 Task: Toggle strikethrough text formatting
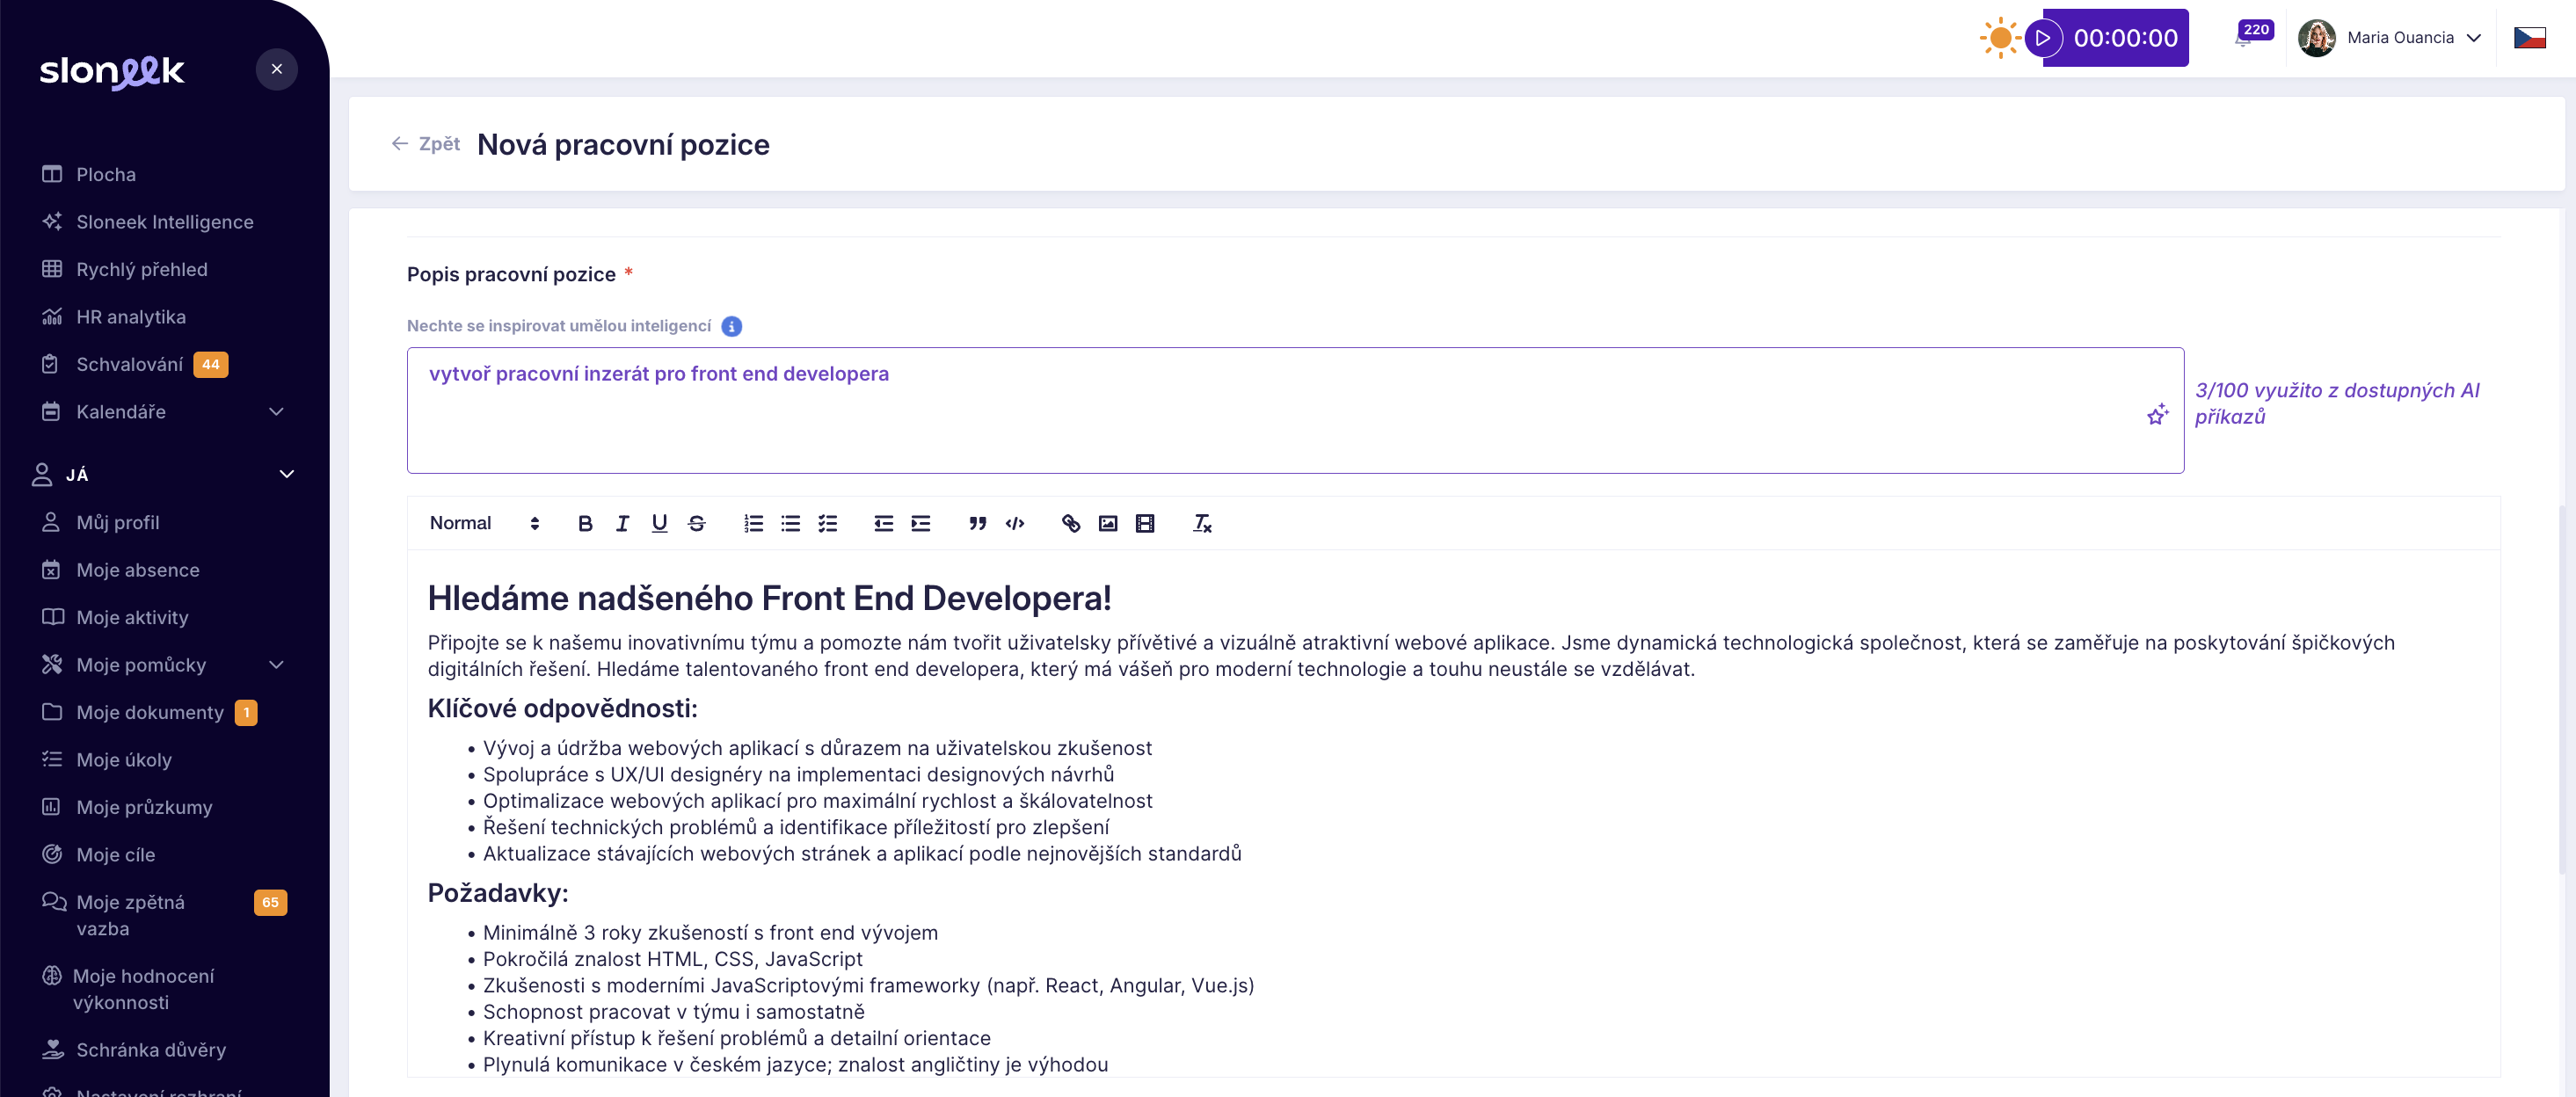click(696, 523)
